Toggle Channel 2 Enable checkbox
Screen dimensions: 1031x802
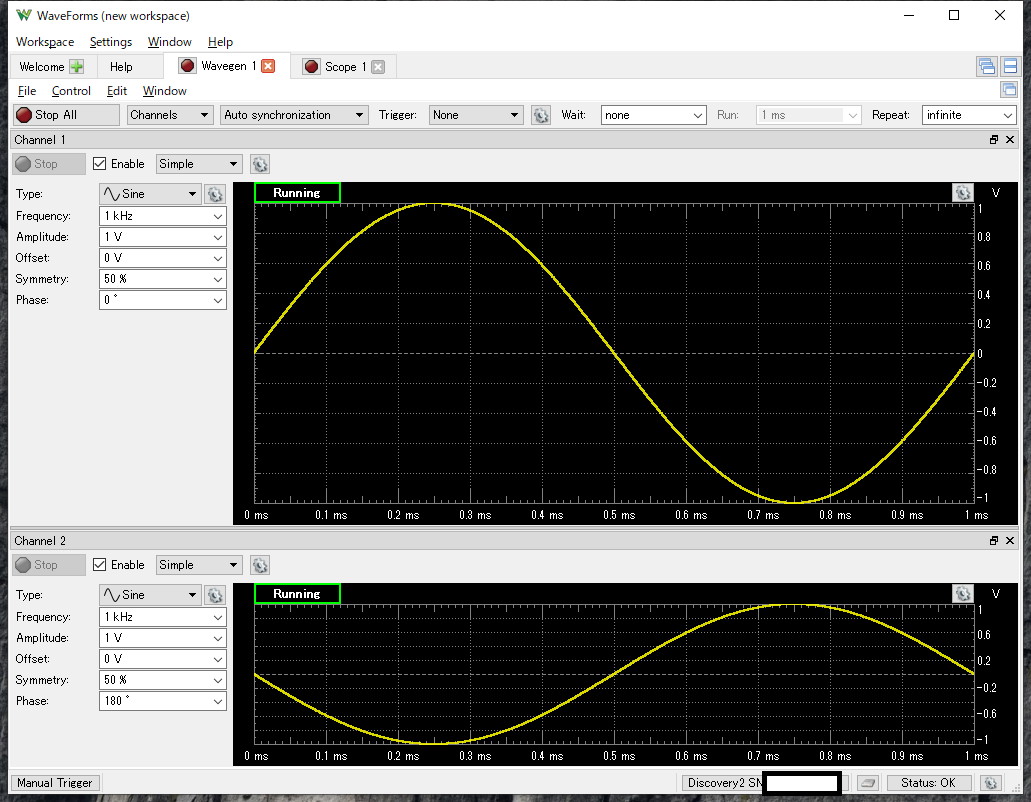click(x=99, y=565)
